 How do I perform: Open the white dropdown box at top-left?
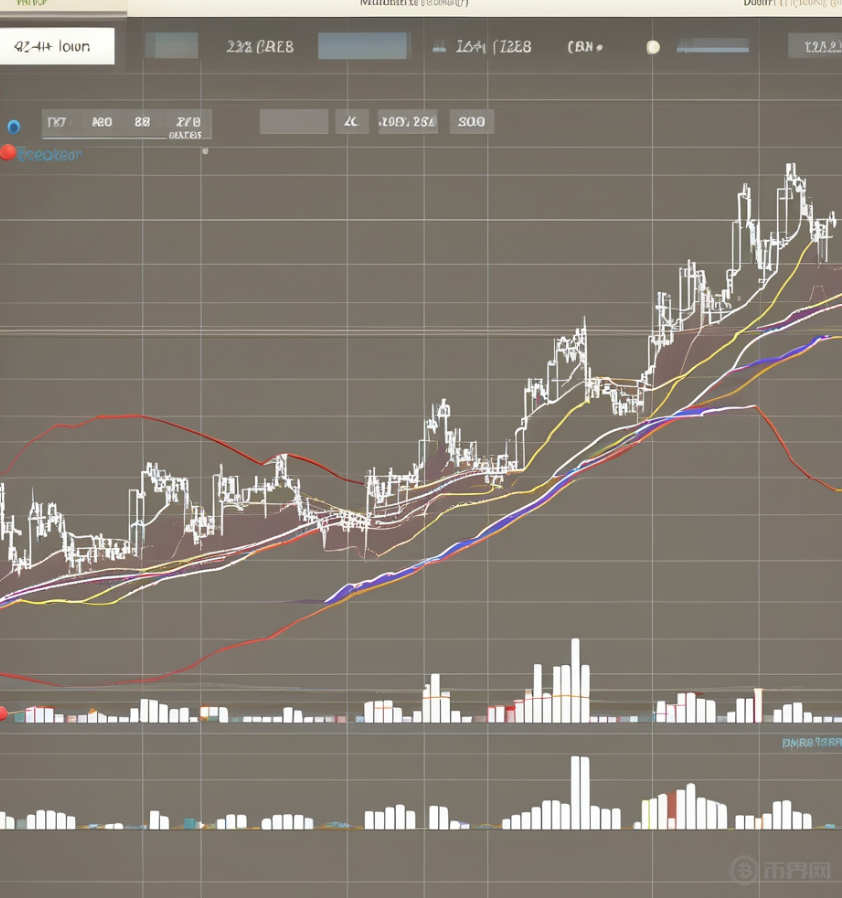coord(57,46)
